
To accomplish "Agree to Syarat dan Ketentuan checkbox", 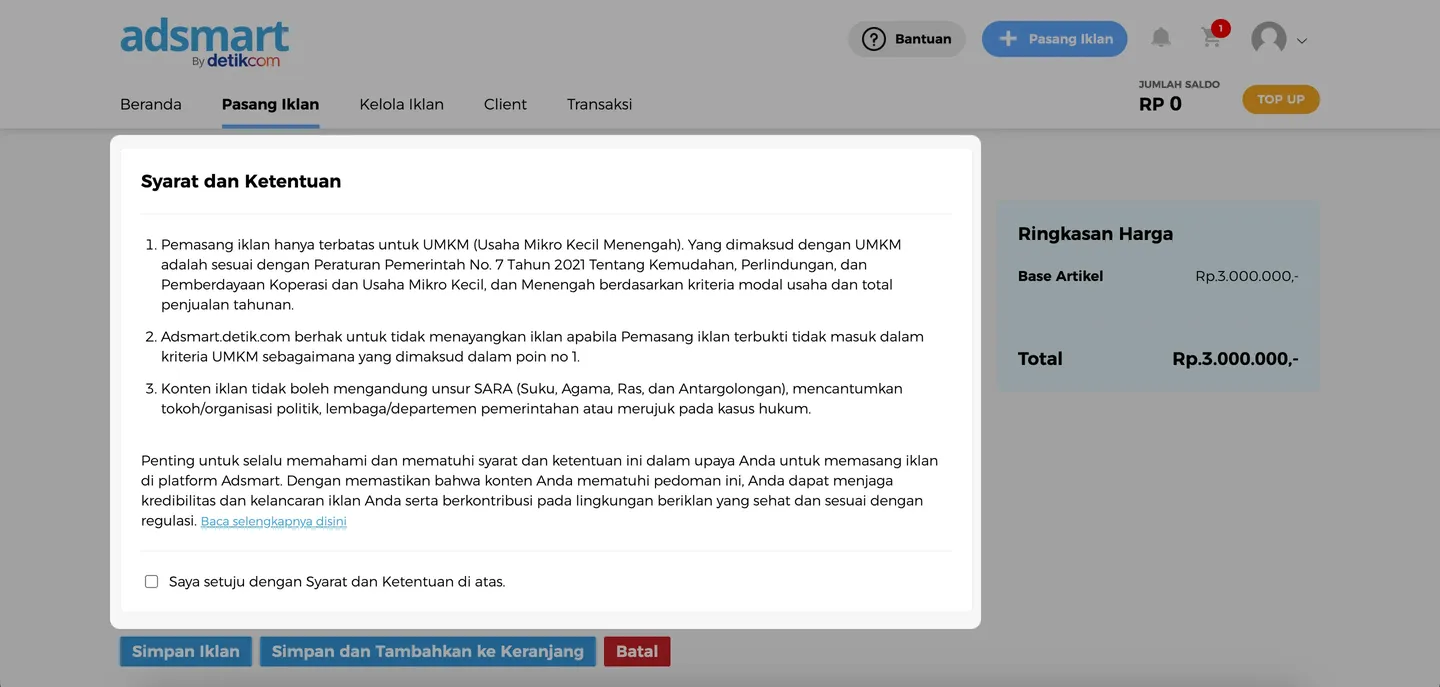I will [x=151, y=581].
